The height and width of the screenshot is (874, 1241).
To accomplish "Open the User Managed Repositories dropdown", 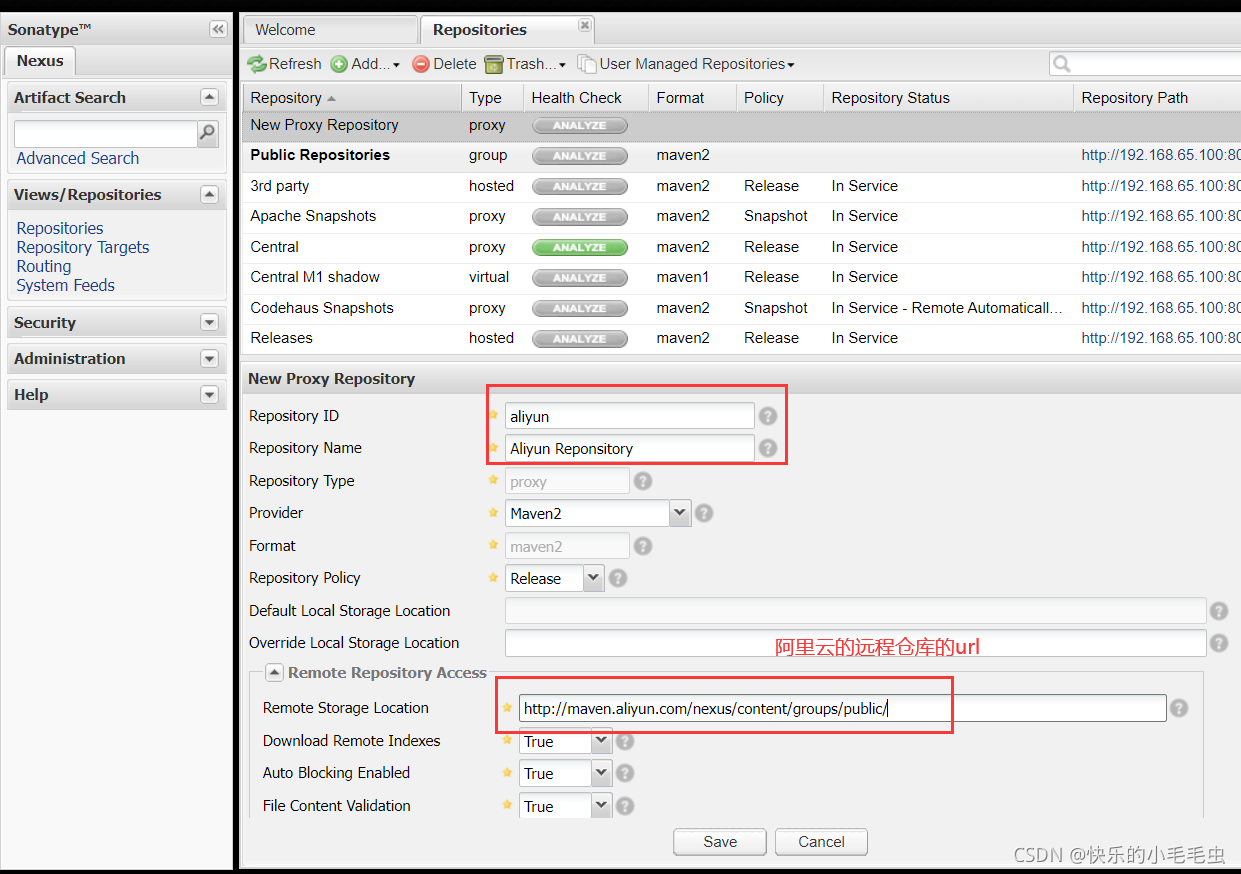I will (x=686, y=64).
